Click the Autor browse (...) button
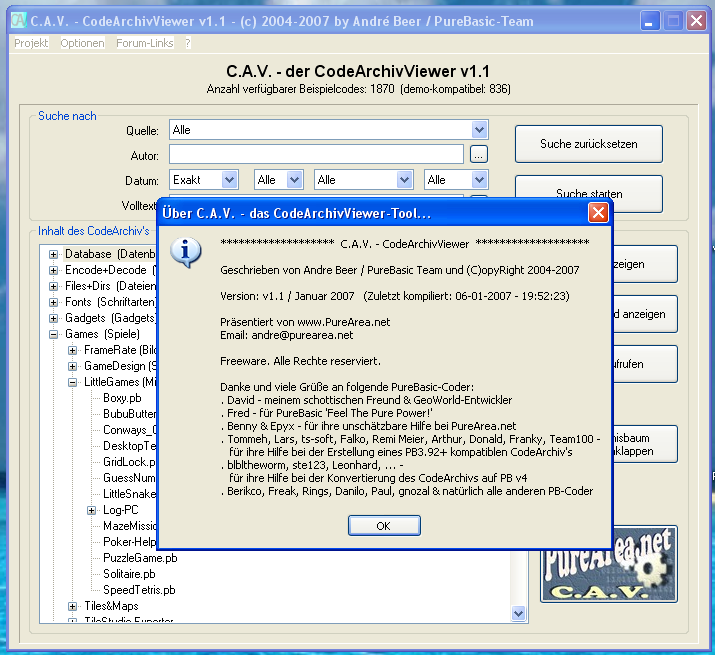 (x=479, y=154)
